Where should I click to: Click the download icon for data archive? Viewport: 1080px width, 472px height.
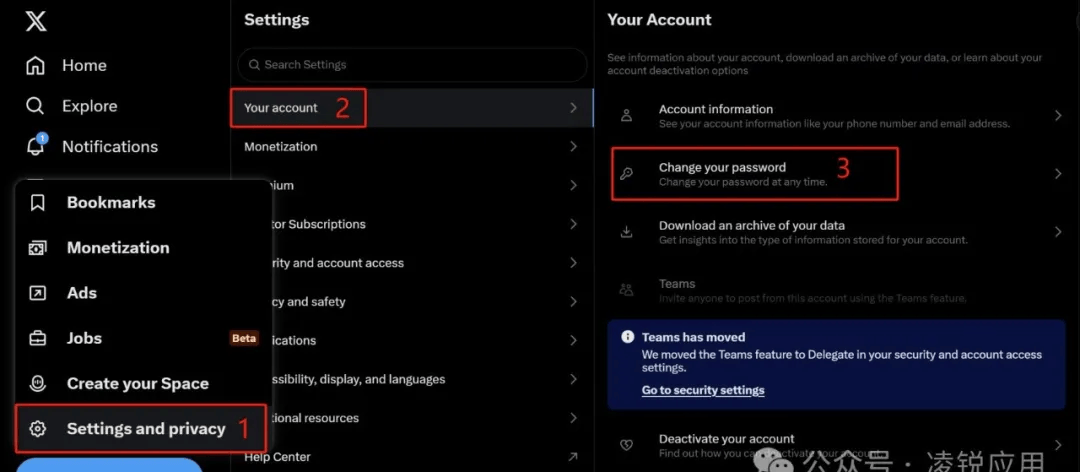[626, 232]
